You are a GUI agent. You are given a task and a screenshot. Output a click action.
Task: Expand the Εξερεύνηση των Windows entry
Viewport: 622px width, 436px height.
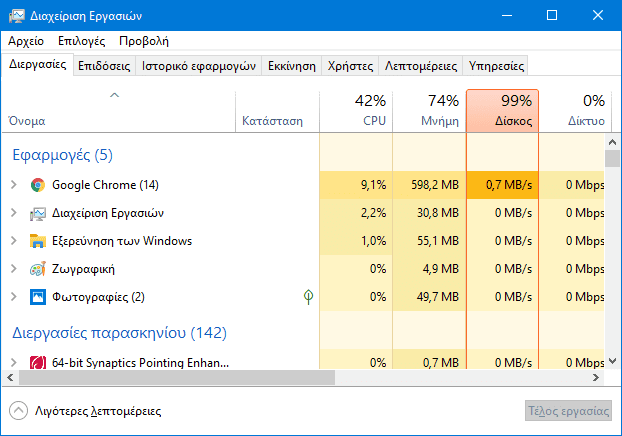pyautogui.click(x=13, y=241)
